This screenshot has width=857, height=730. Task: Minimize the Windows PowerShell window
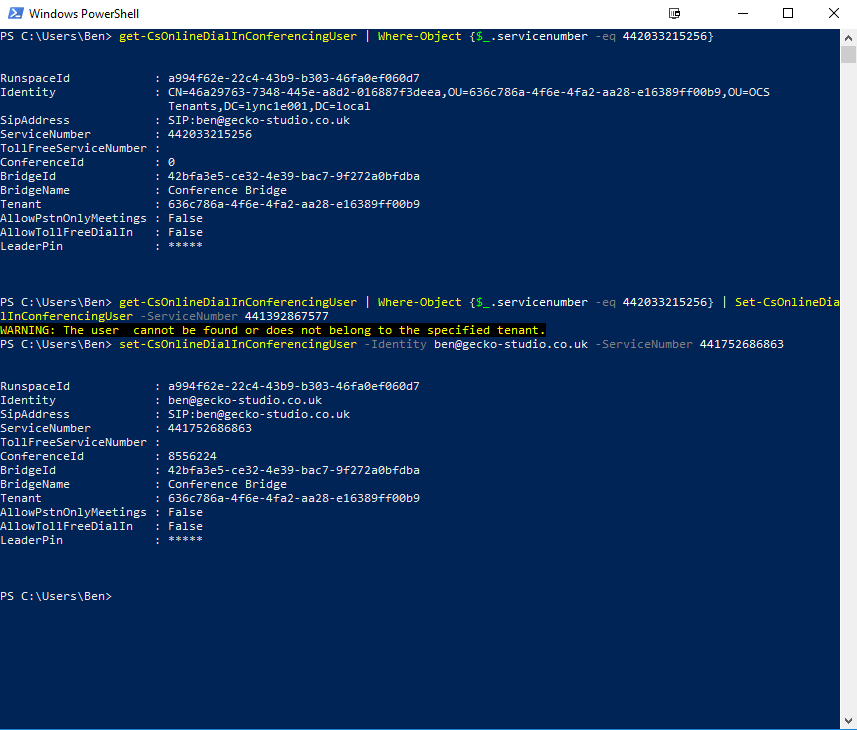tap(742, 13)
